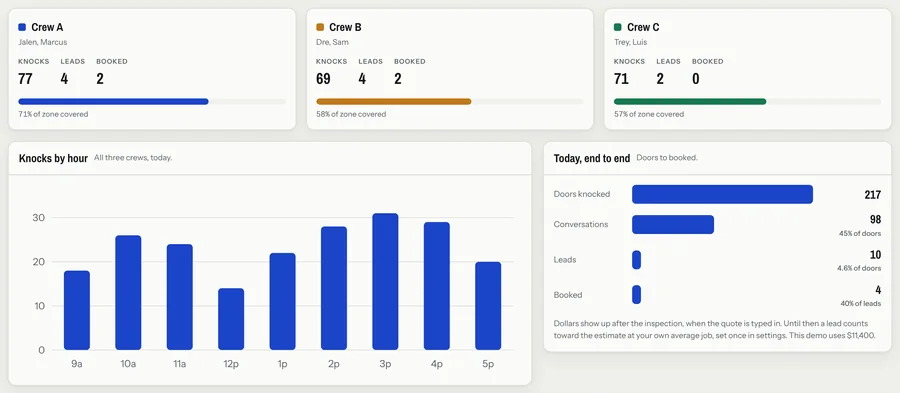Click the blue Crew A color square

(x=22, y=27)
